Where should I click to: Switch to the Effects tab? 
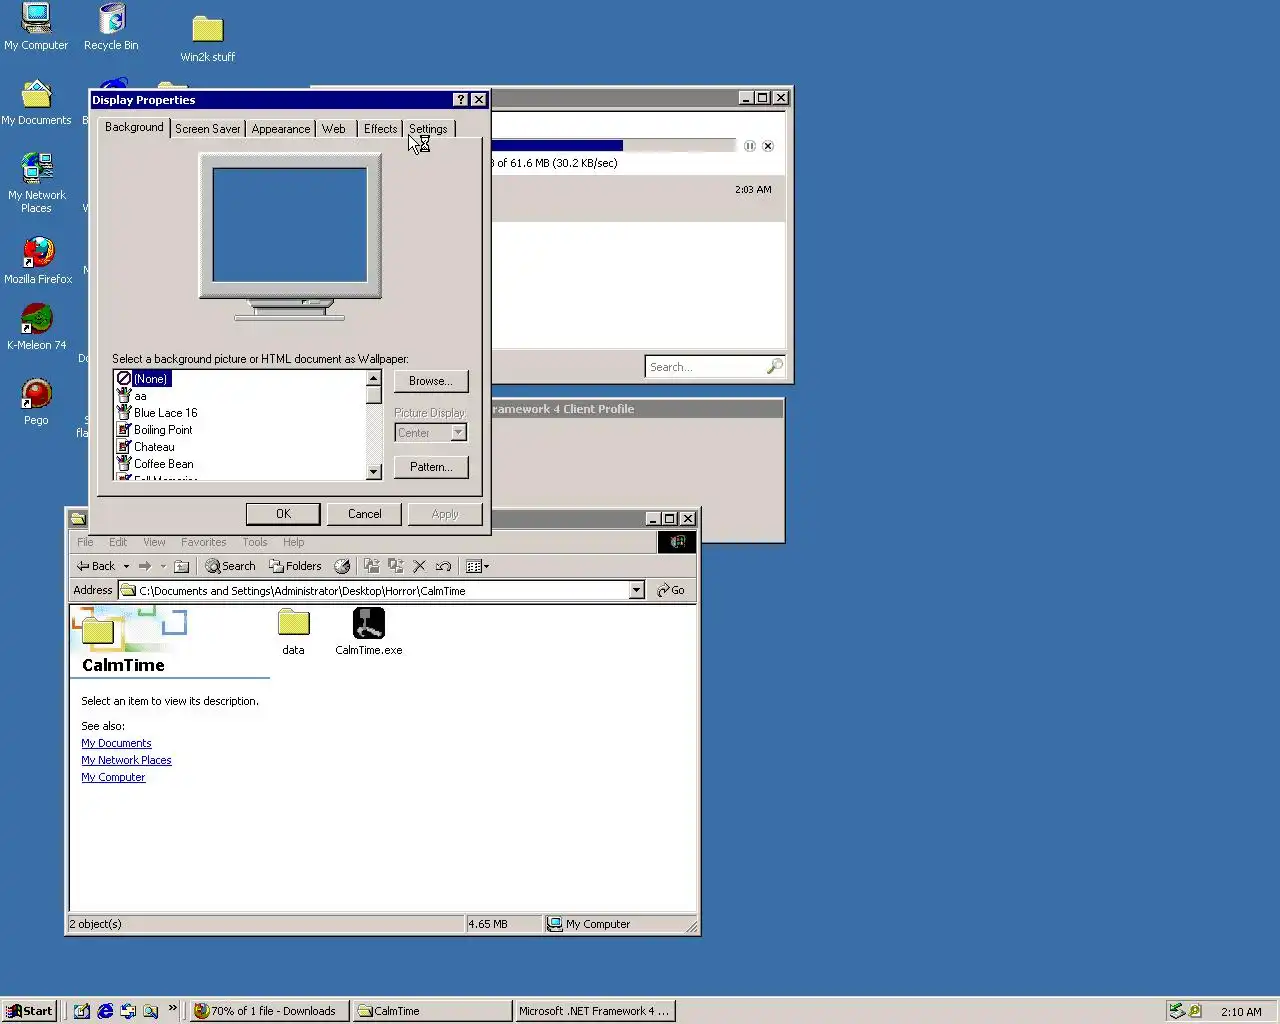pos(380,129)
